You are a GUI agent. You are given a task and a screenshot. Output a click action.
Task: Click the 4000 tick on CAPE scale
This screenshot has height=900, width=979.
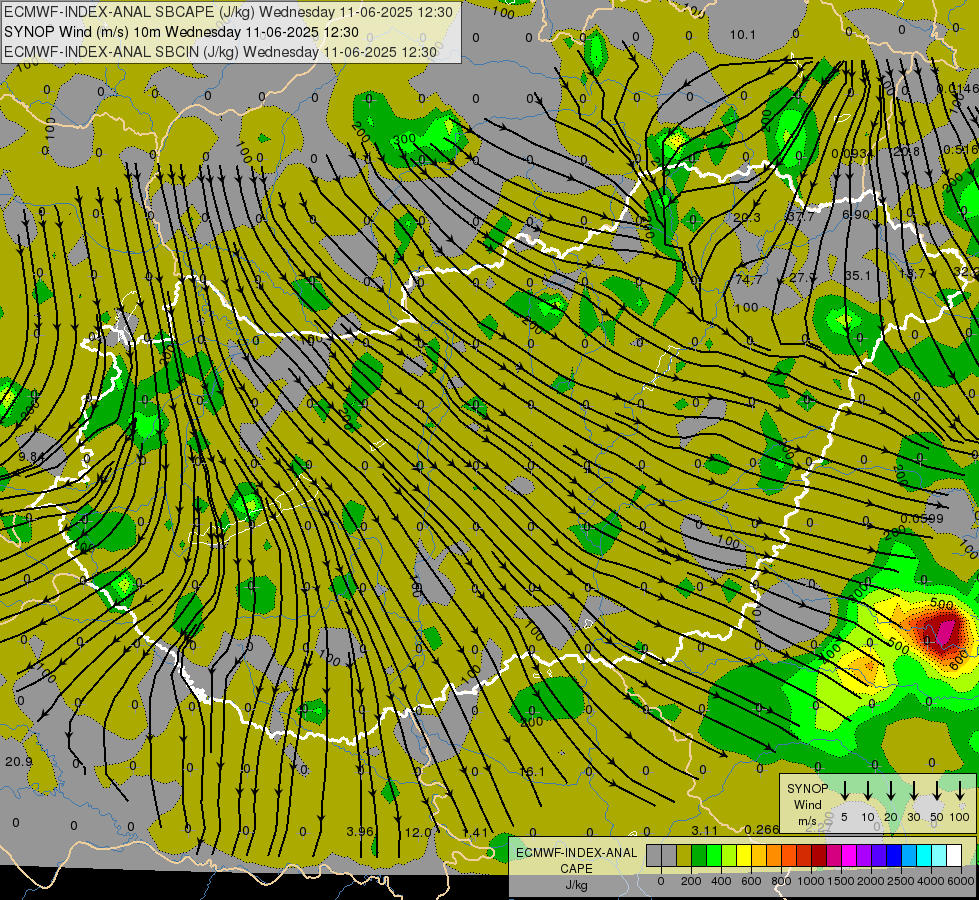coord(932,881)
